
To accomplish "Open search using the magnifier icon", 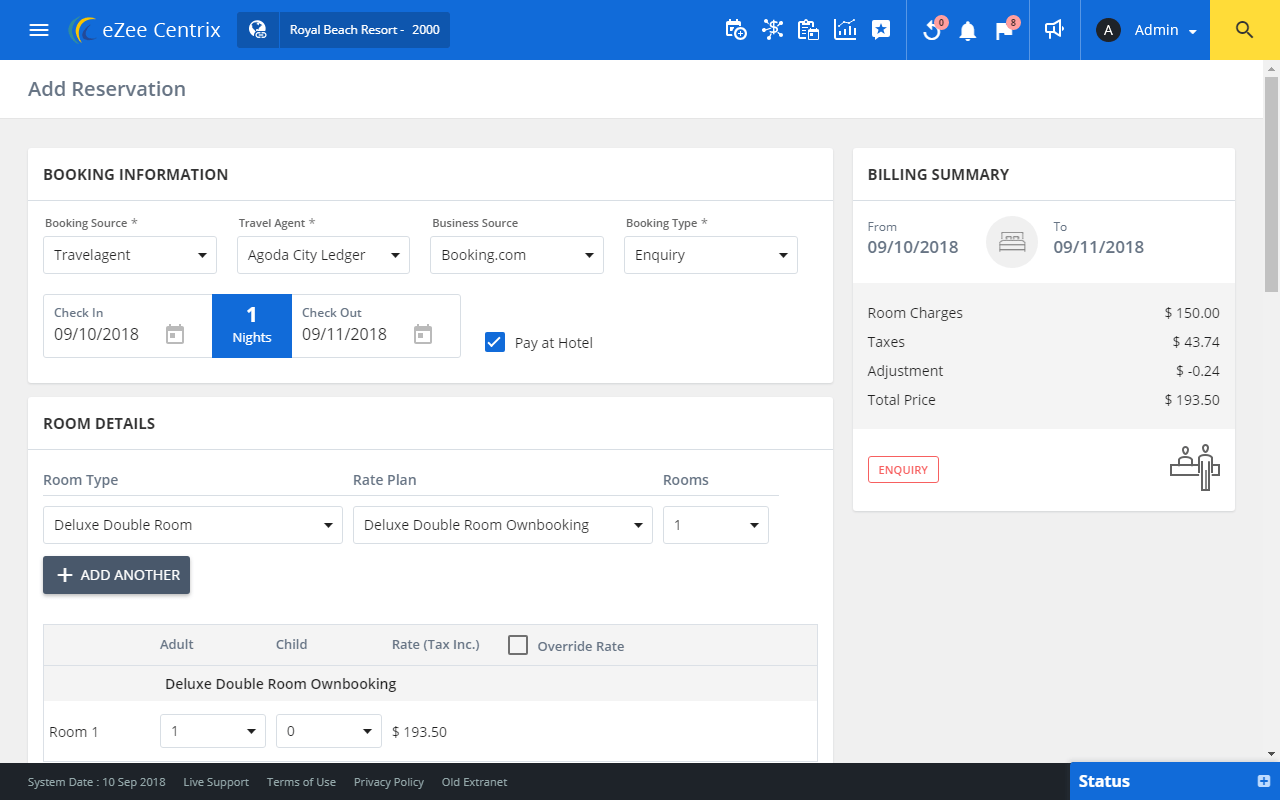I will 1243,30.
